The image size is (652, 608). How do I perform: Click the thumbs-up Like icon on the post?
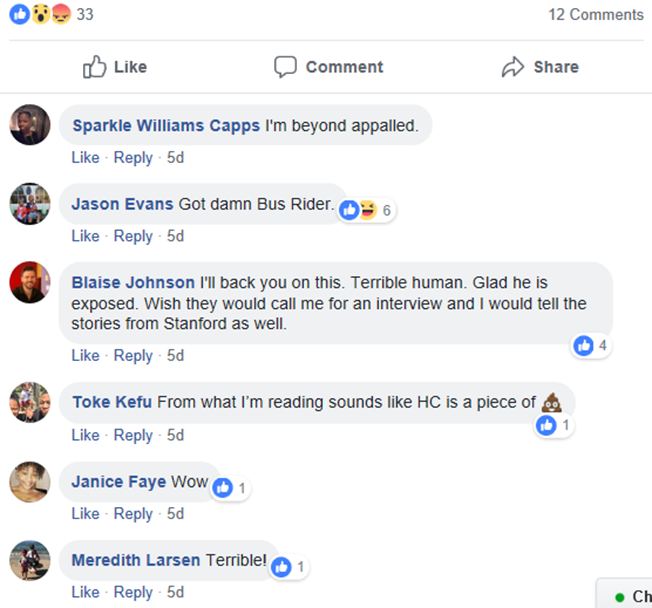point(95,67)
